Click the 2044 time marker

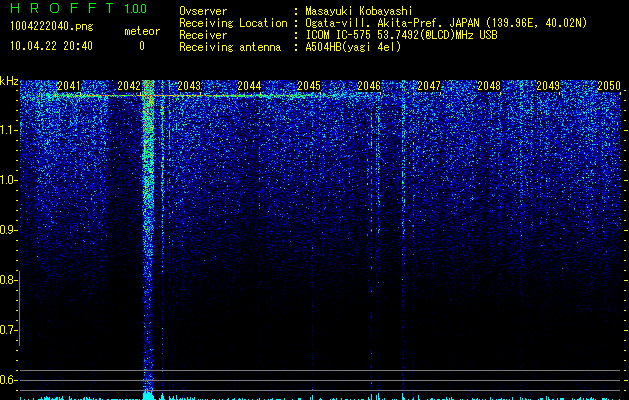click(249, 86)
